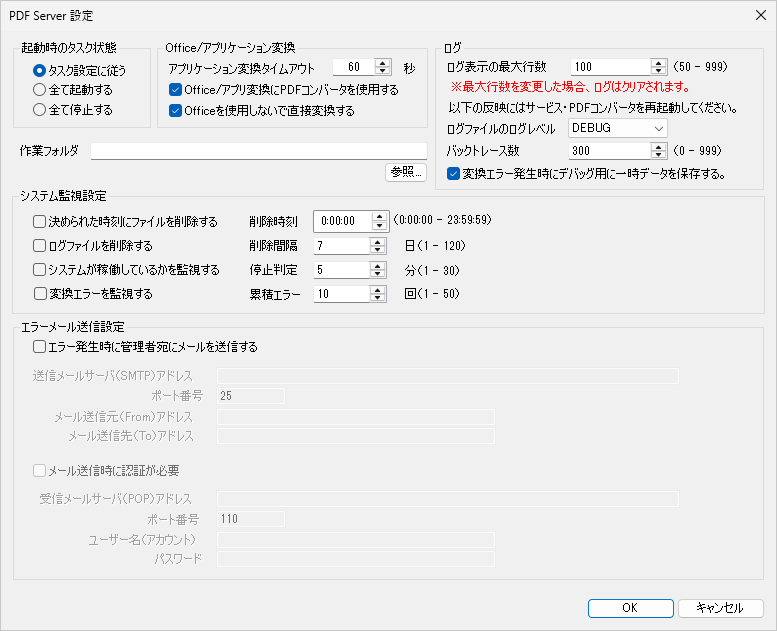Open the ログファイルのログレベル DEBUG dropdown
The width and height of the screenshot is (777, 631).
(617, 128)
